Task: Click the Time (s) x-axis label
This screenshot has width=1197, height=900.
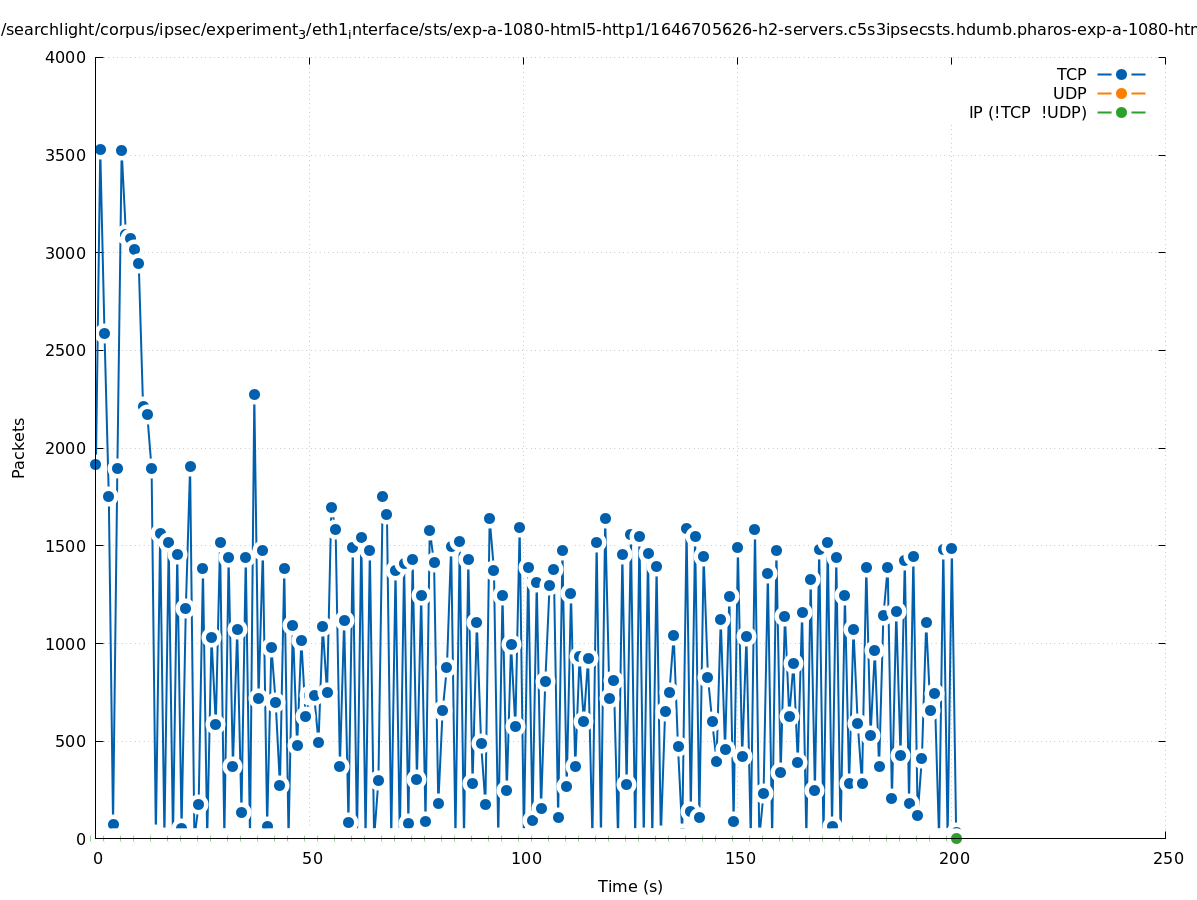Action: (x=630, y=886)
